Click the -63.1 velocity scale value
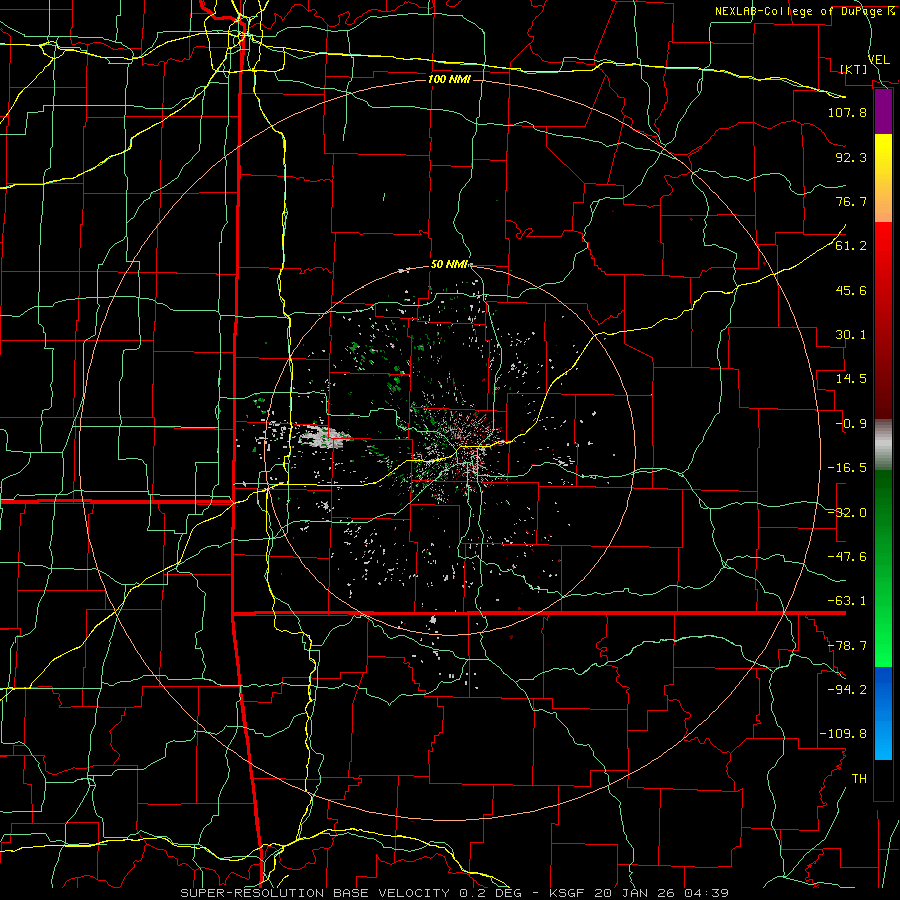The width and height of the screenshot is (900, 900). click(847, 601)
